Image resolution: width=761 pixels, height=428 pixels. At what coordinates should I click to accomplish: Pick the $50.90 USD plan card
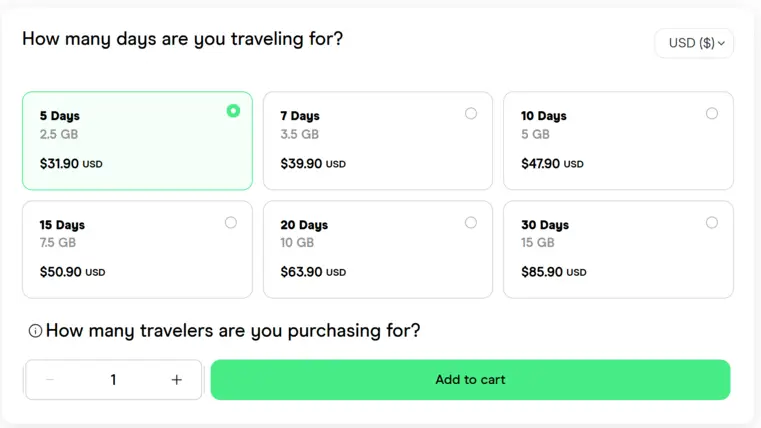tap(137, 249)
